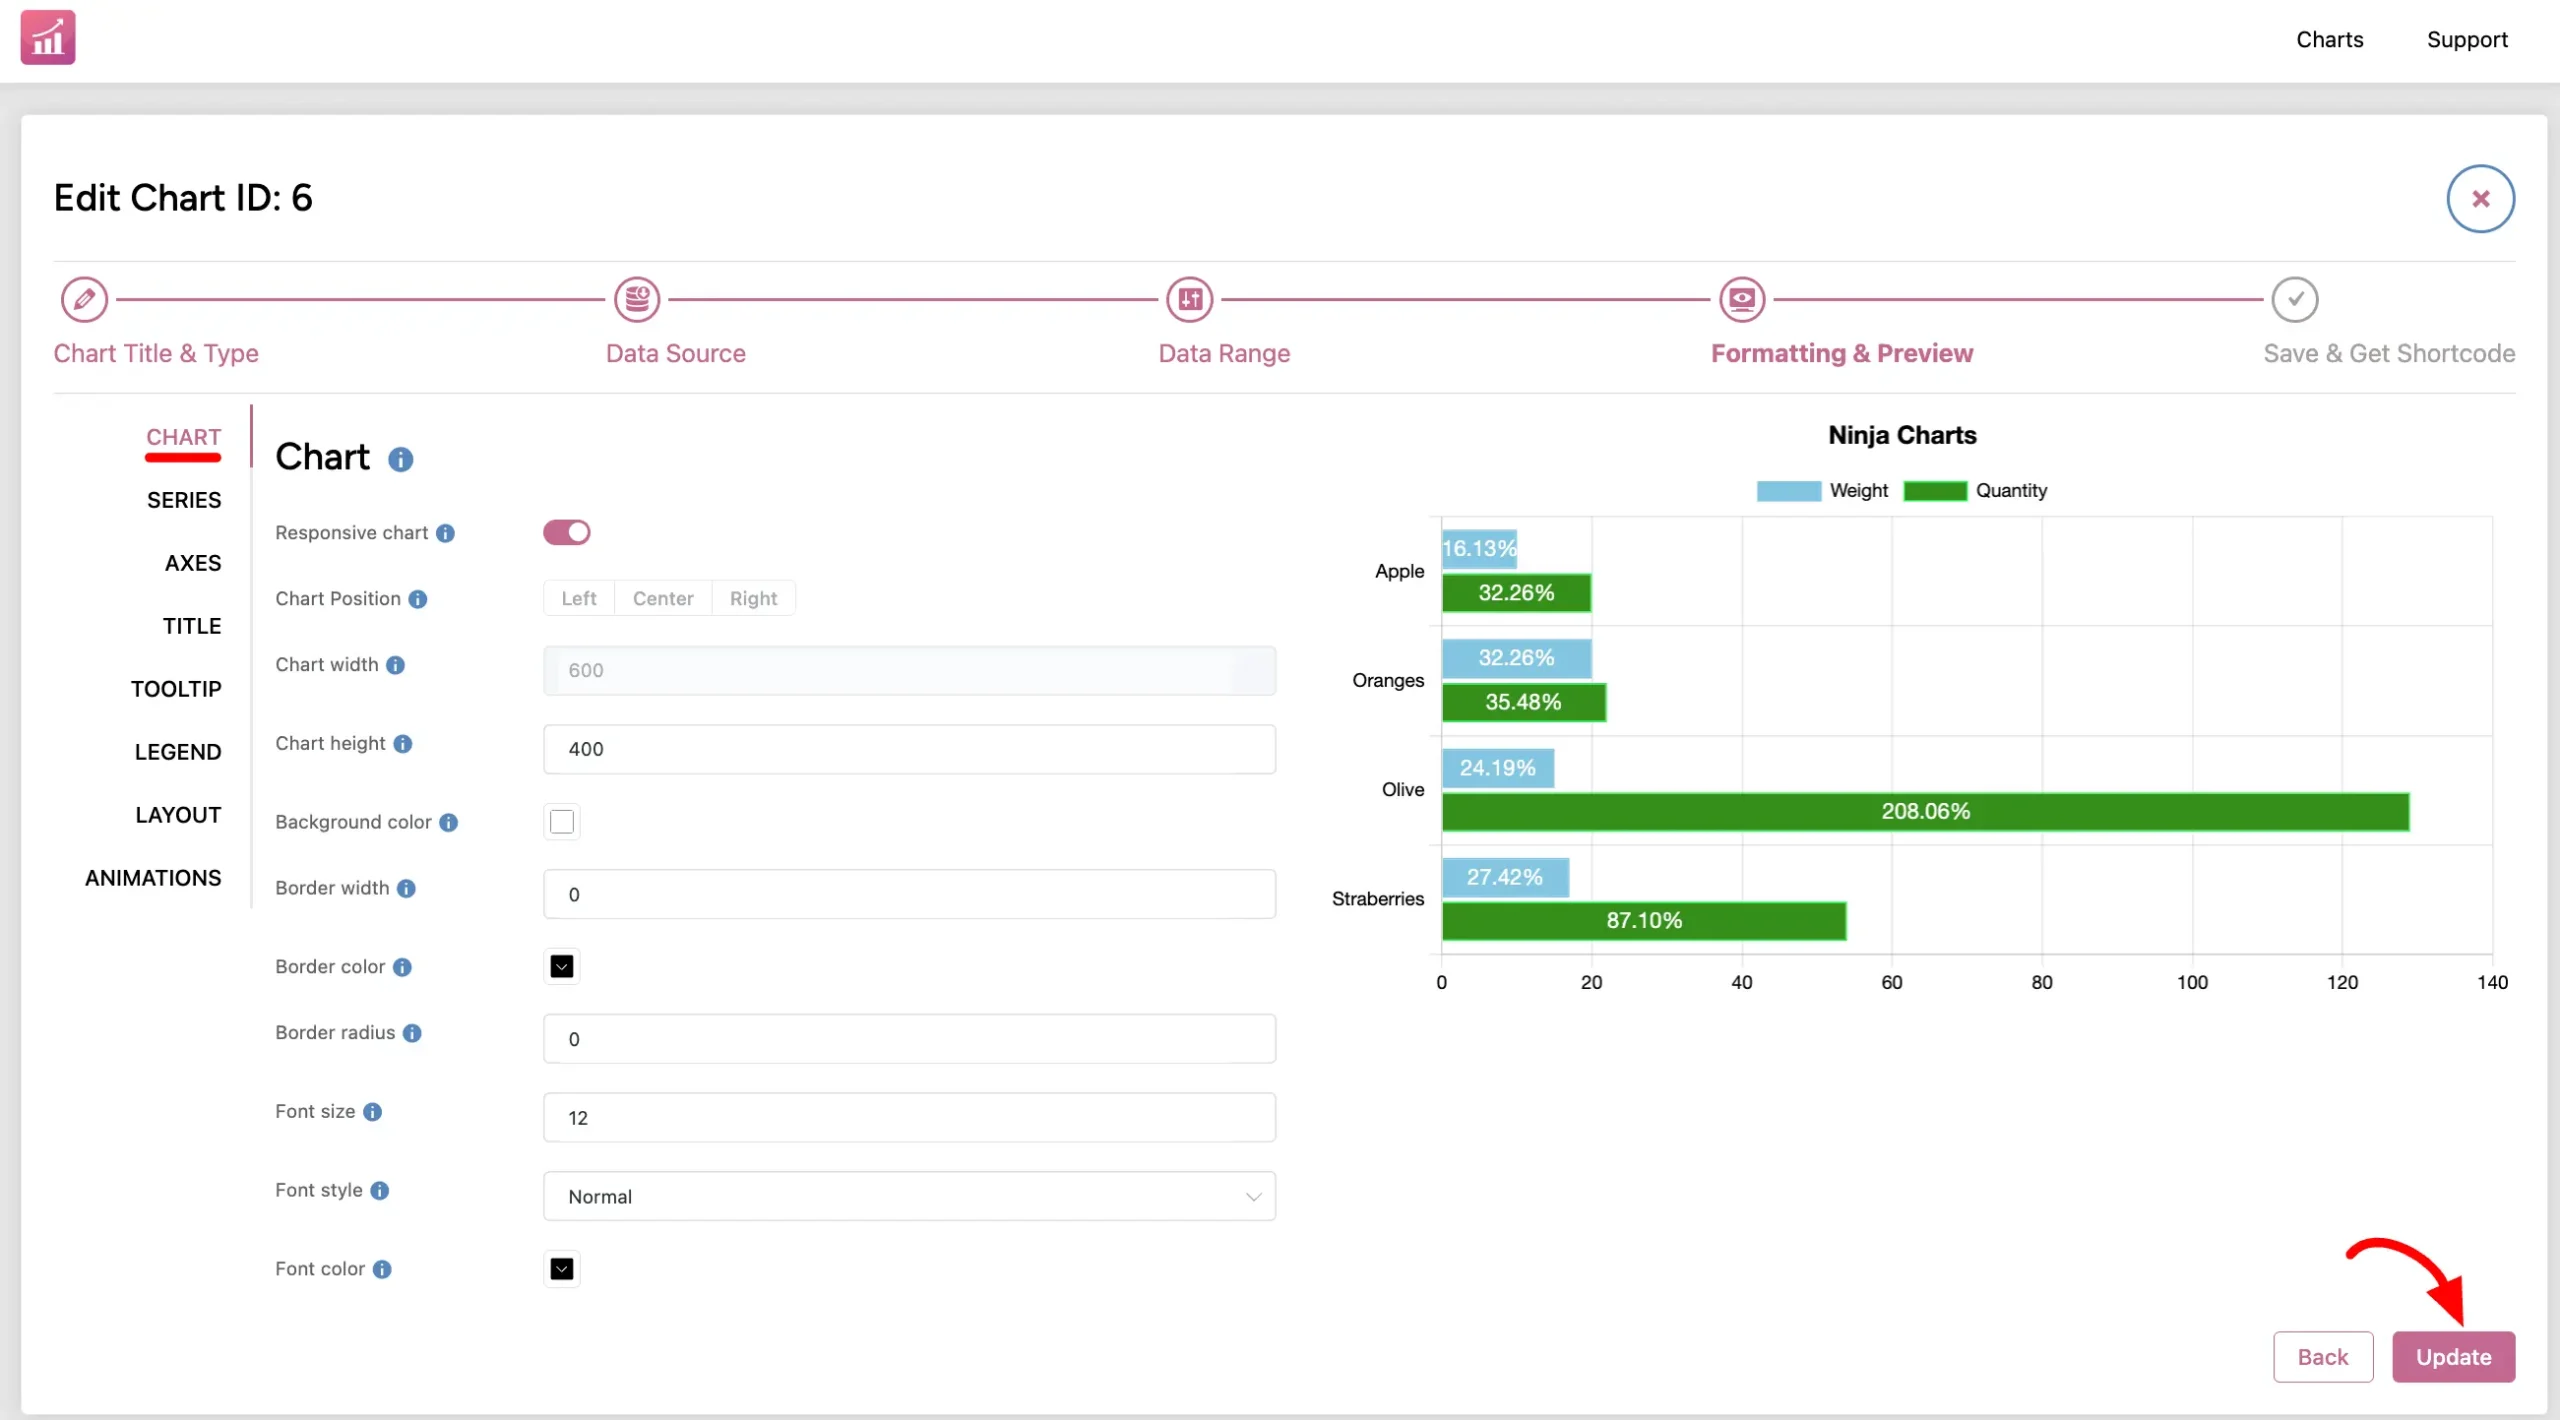Select Center chart position
The image size is (2560, 1420).
[x=663, y=598]
